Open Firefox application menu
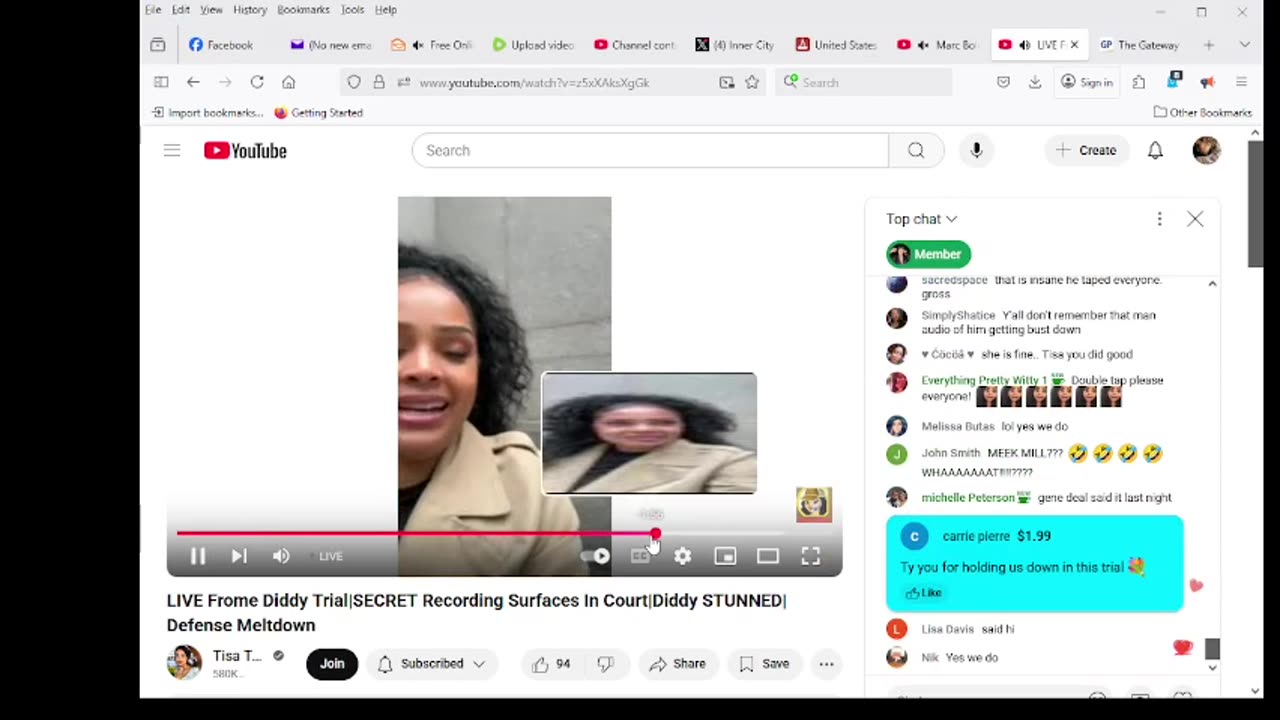Image resolution: width=1280 pixels, height=720 pixels. click(1241, 82)
